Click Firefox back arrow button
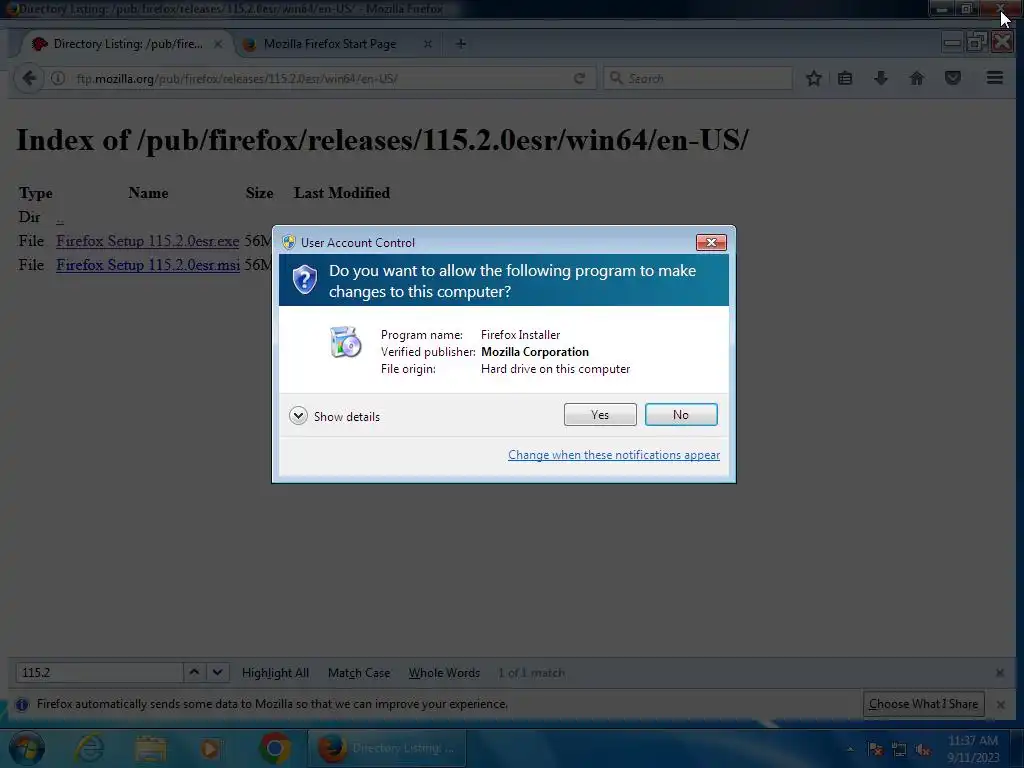The width and height of the screenshot is (1024, 768). tap(29, 78)
